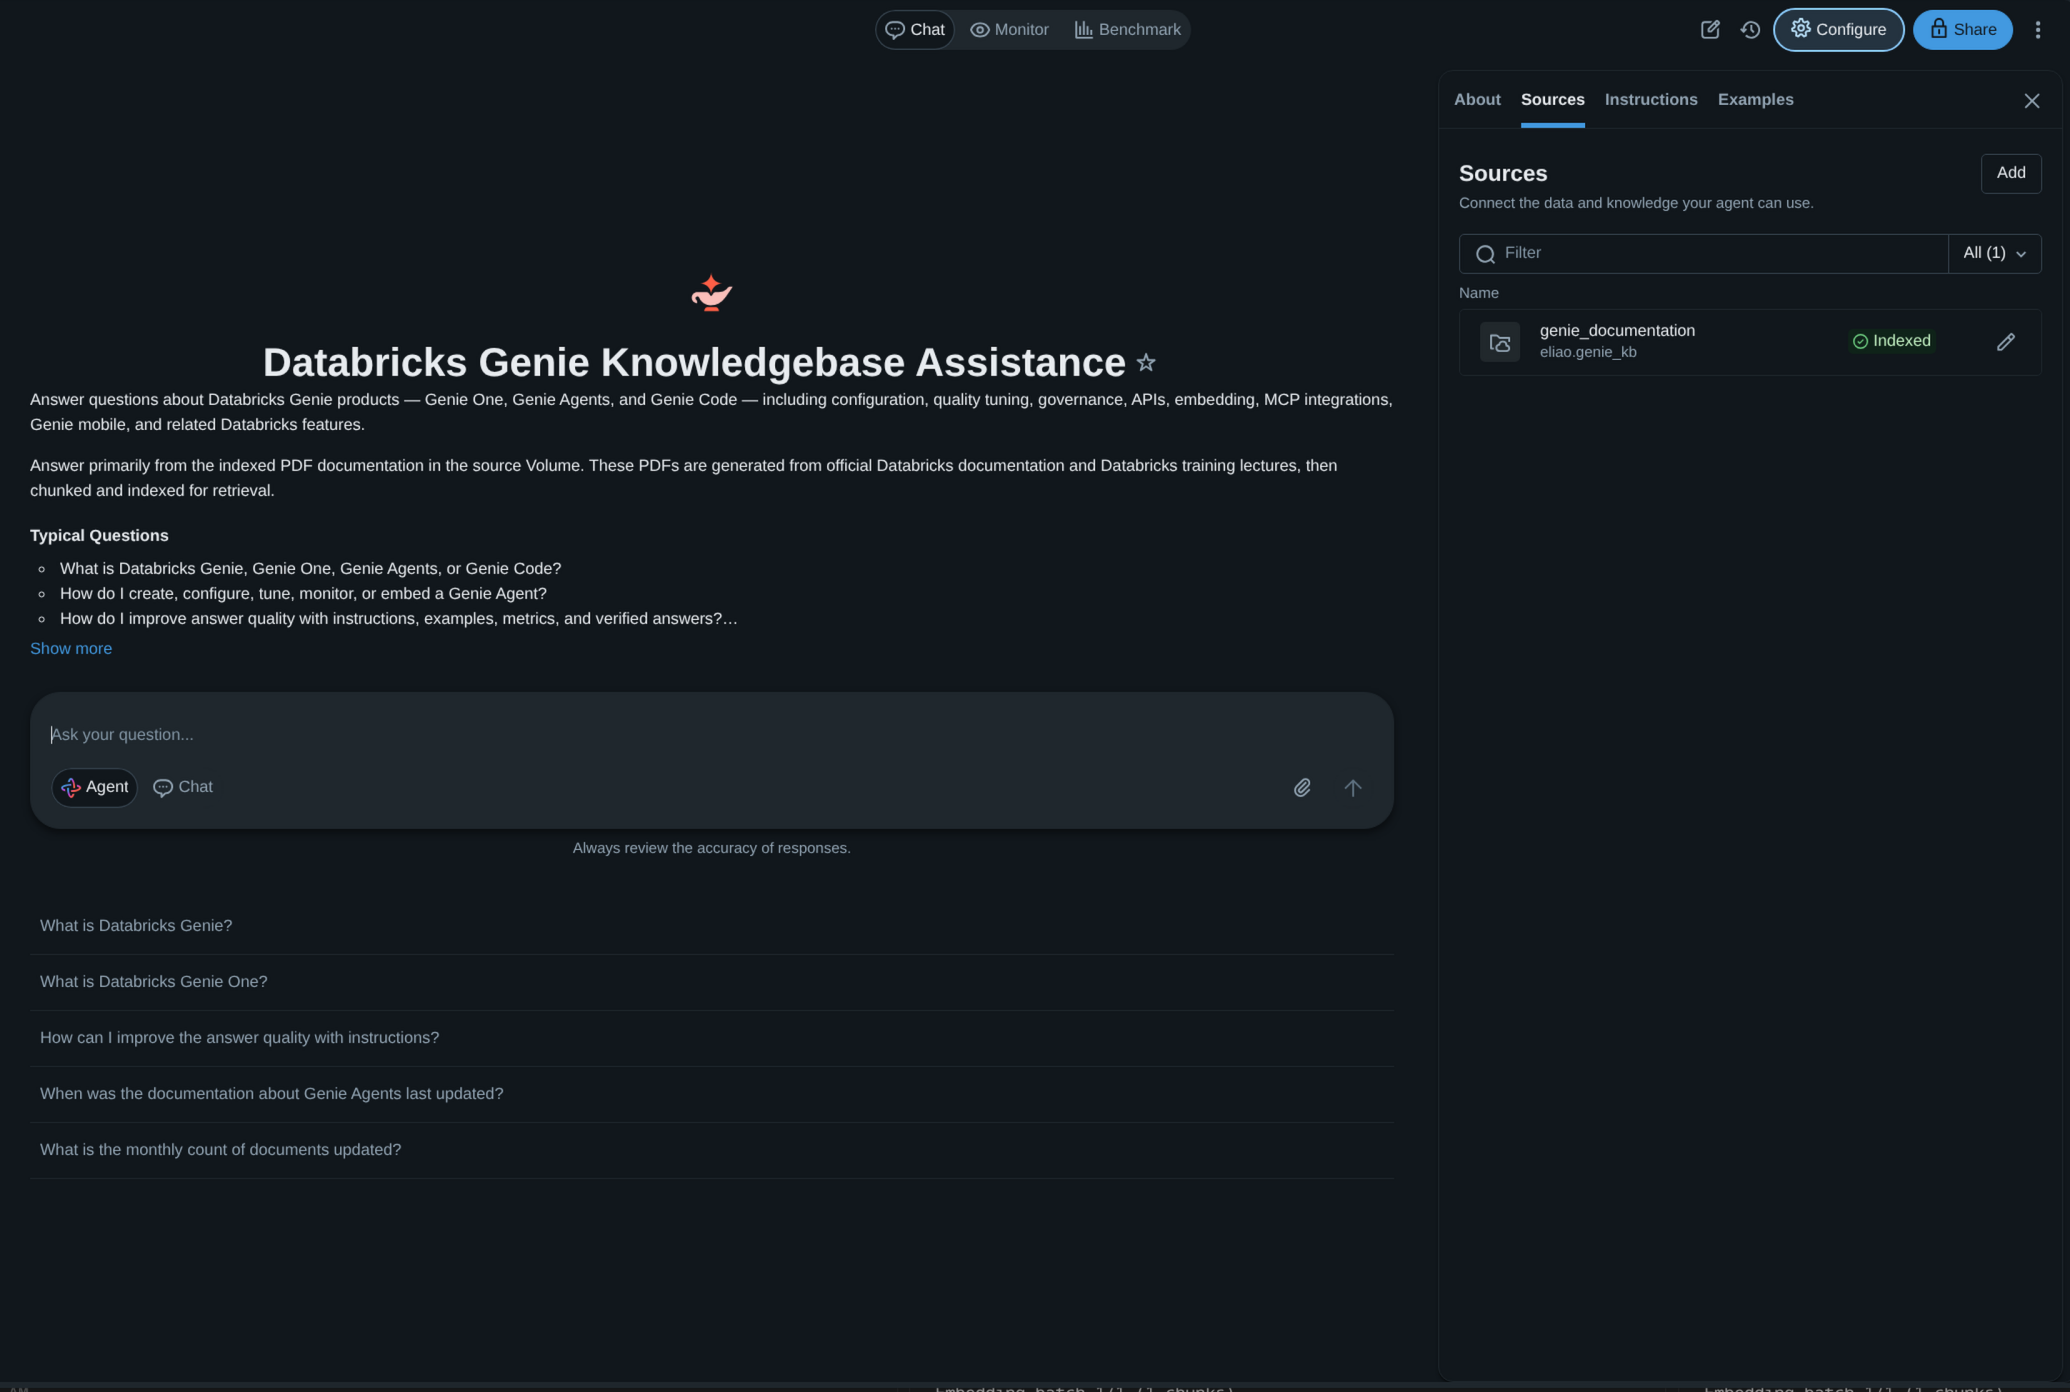Click the genie_documentation source name
The image size is (2070, 1392).
coord(1617,331)
